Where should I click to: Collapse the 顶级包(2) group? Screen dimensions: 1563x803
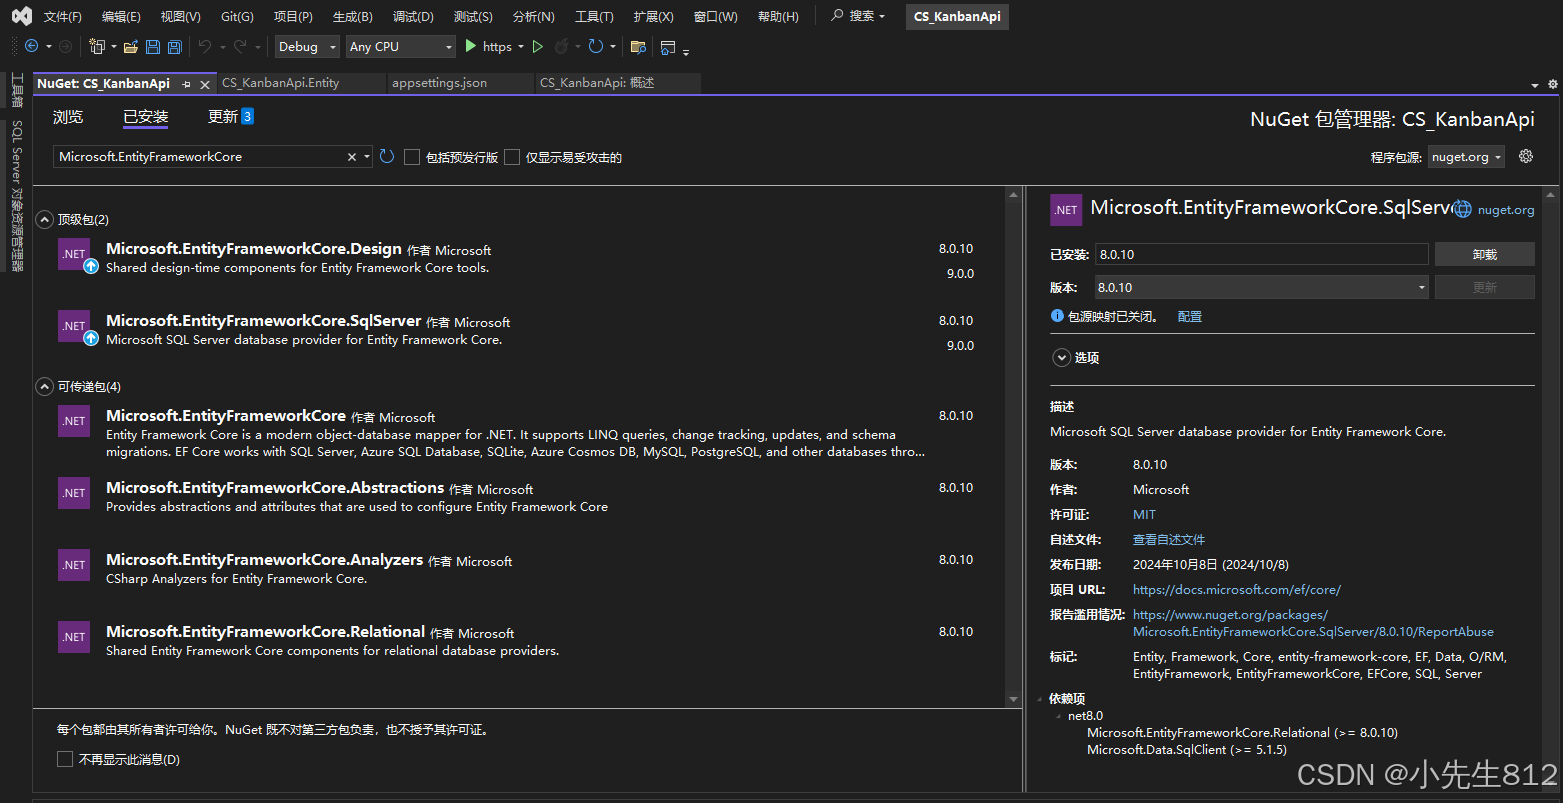[44, 219]
